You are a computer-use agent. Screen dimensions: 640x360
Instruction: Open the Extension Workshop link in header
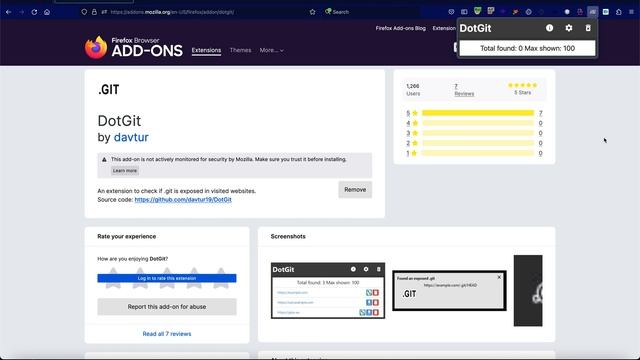444,28
